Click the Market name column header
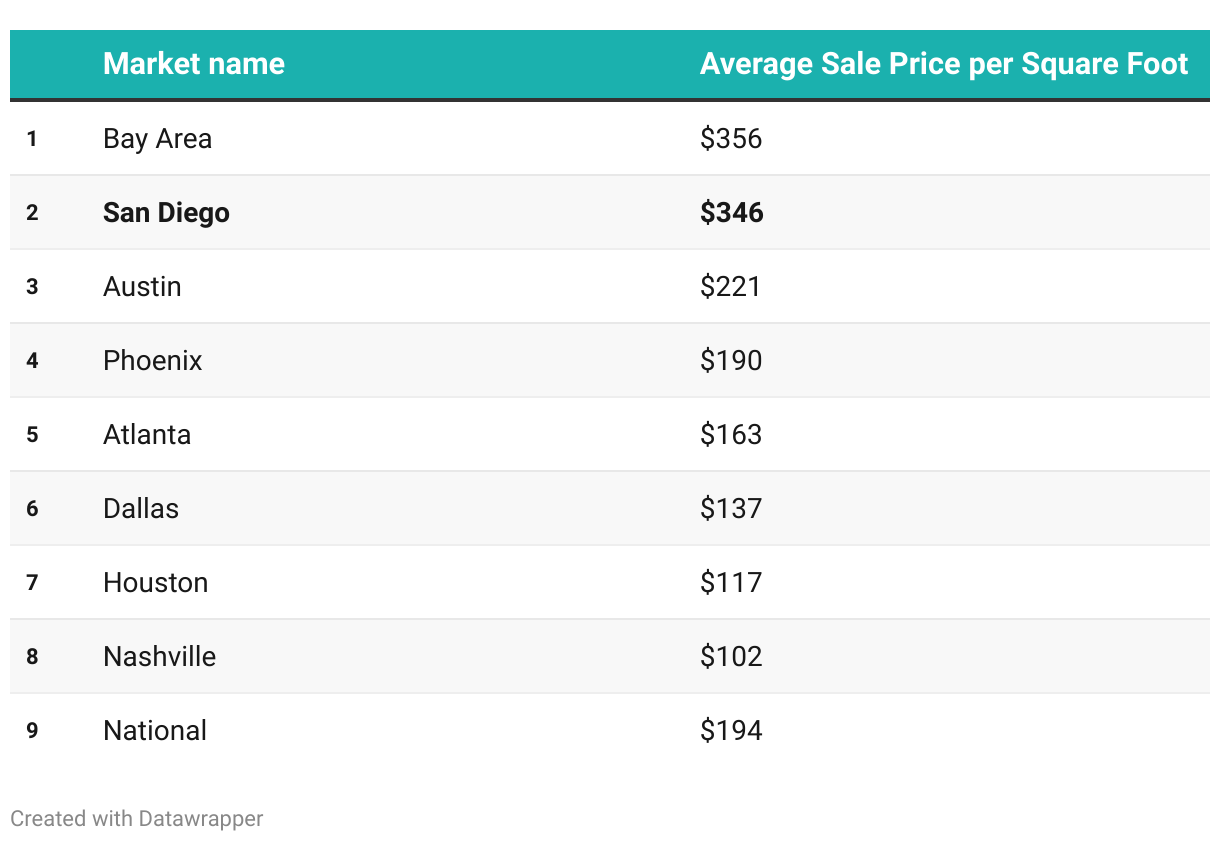Viewport: 1220px width, 842px height. click(x=194, y=64)
